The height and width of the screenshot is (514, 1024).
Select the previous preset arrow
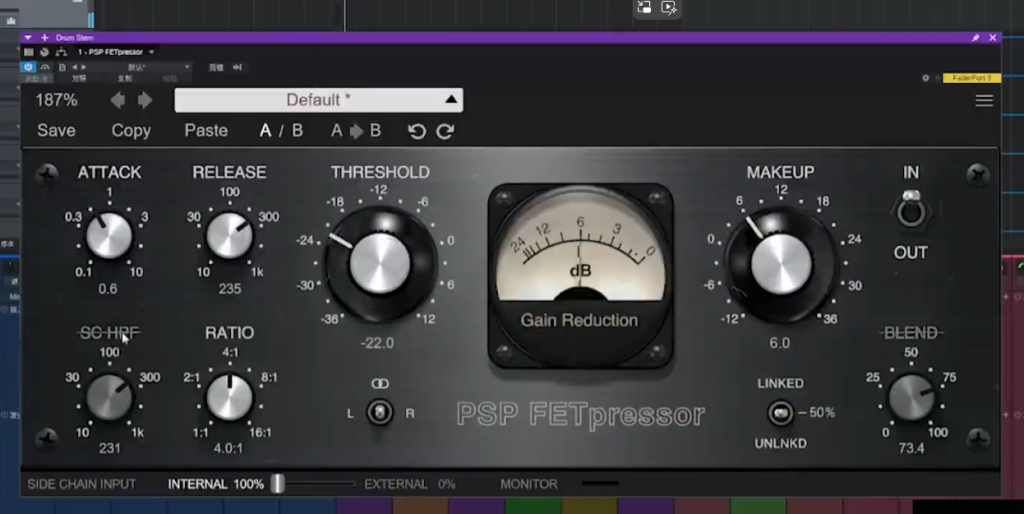tap(118, 100)
